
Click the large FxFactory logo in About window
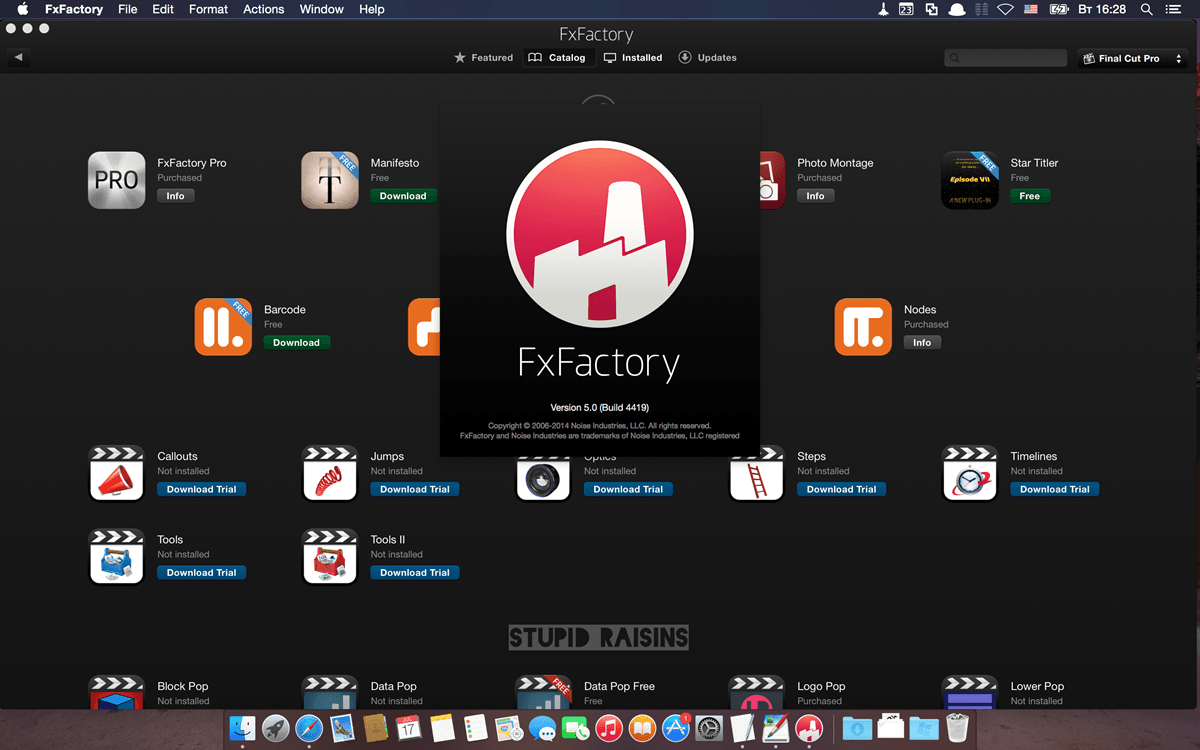tap(599, 233)
